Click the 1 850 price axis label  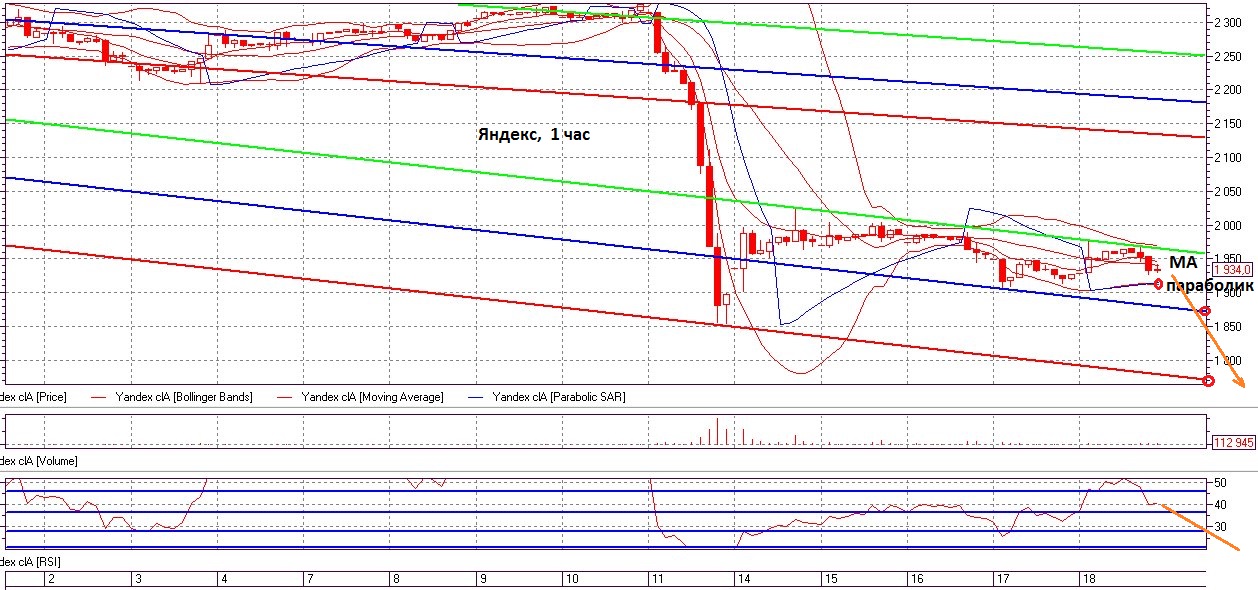tap(1226, 327)
